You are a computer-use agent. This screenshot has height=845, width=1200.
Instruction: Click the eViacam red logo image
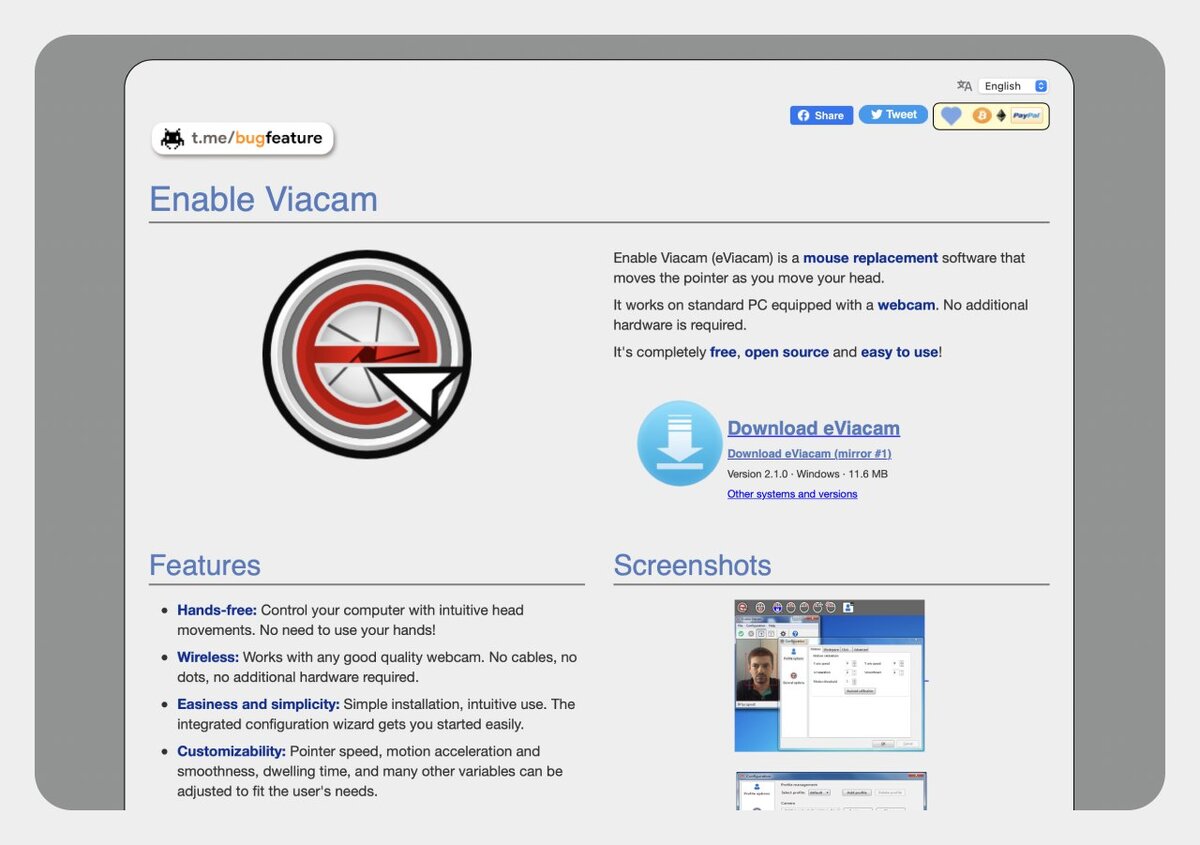367,354
